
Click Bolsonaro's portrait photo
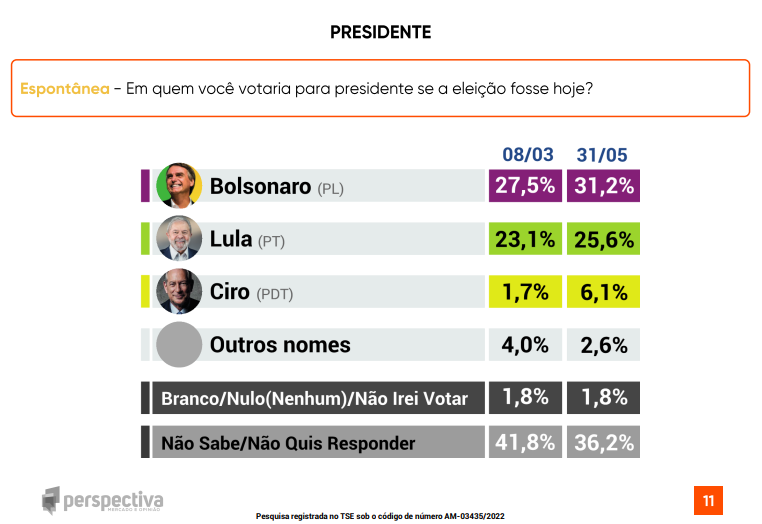click(179, 186)
